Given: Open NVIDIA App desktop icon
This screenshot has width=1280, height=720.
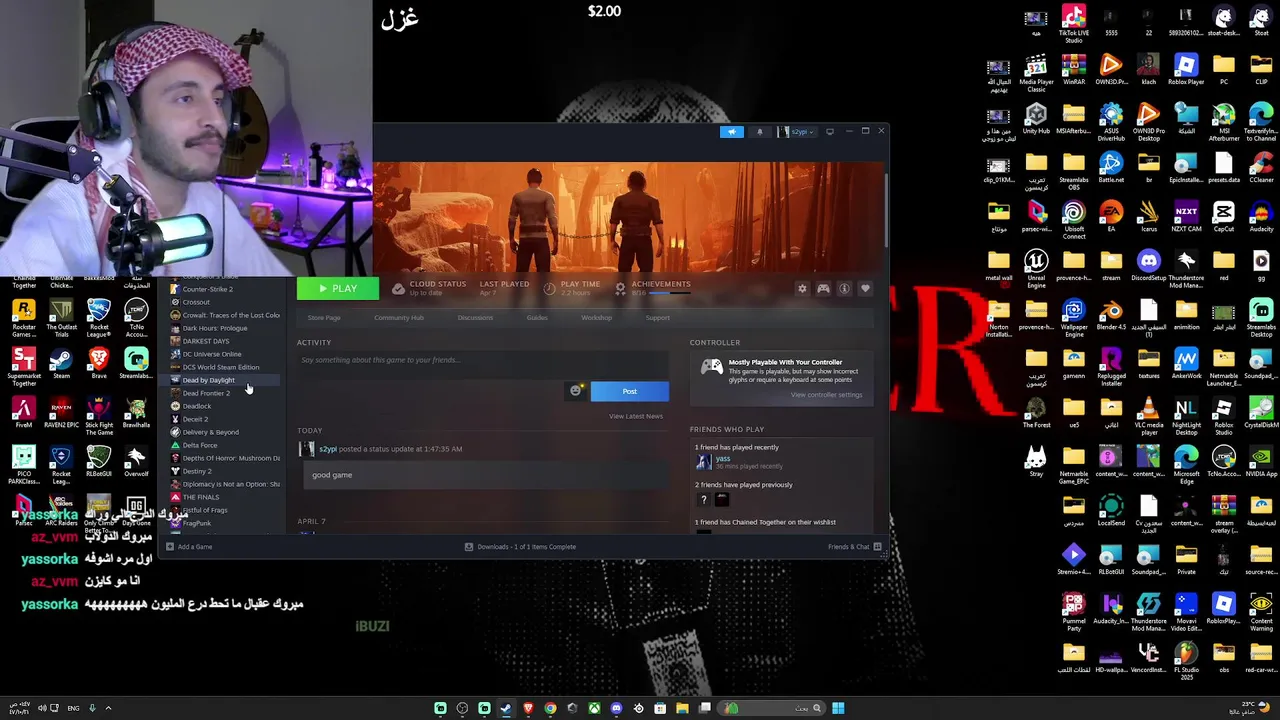Looking at the screenshot, I should tap(1261, 462).
